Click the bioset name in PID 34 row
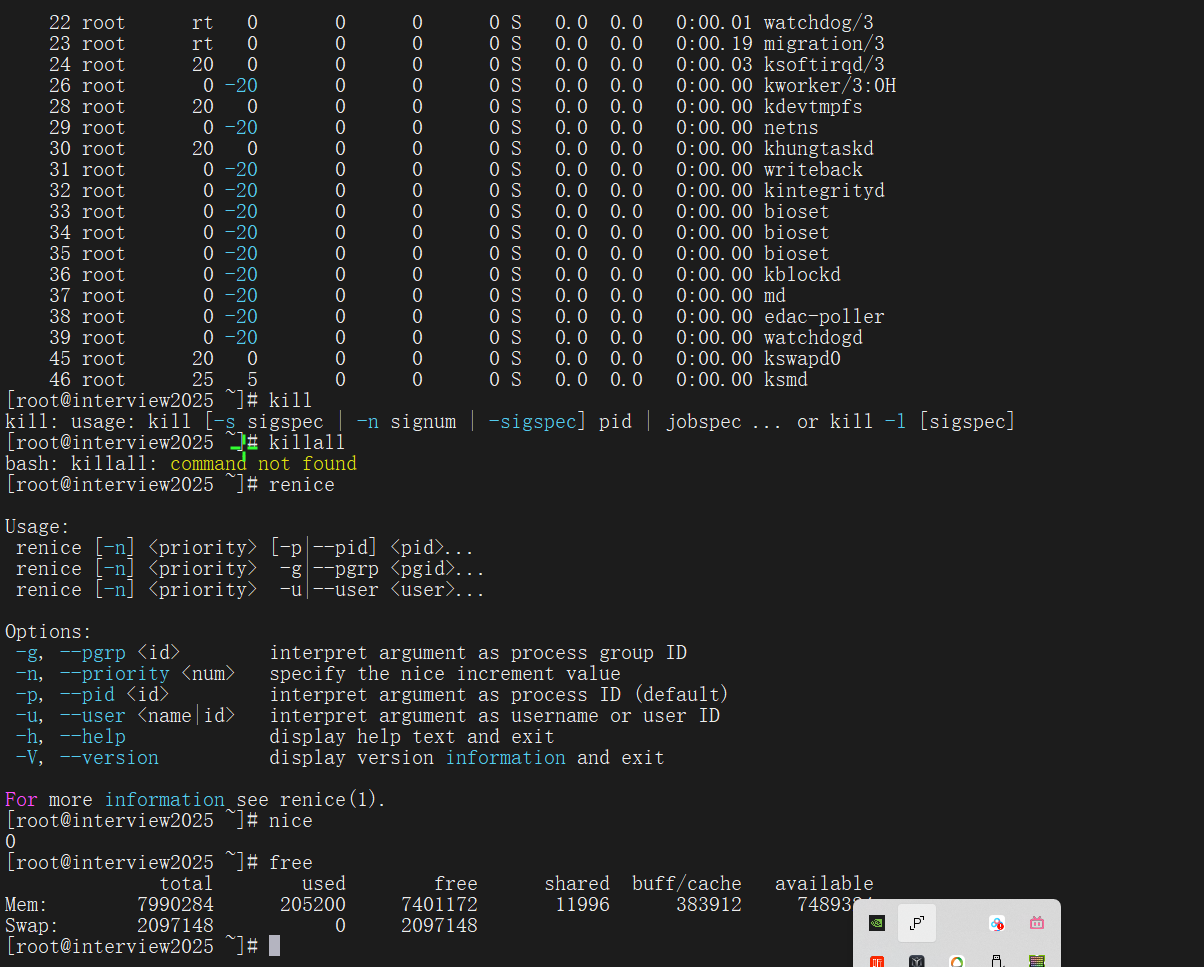The image size is (1204, 967). pos(796,232)
